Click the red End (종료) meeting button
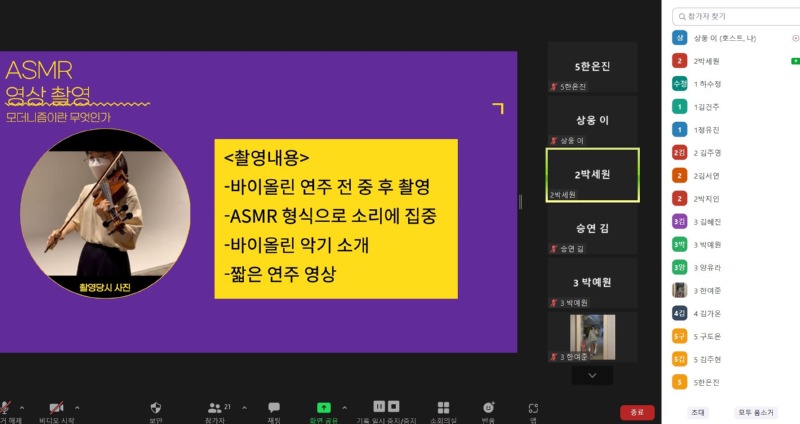 coord(637,412)
